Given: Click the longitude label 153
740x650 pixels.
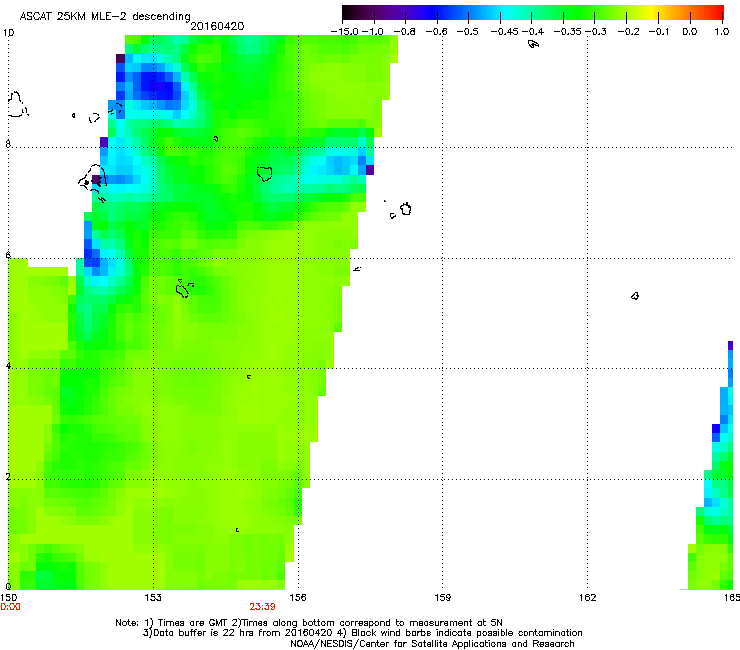Looking at the screenshot, I should tap(153, 598).
